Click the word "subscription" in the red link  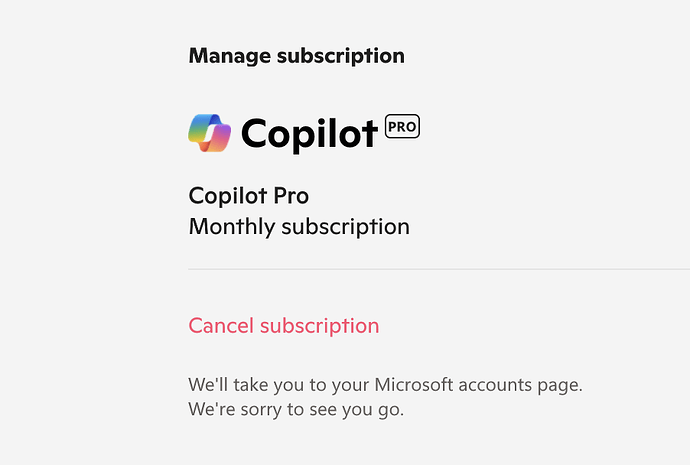(319, 327)
